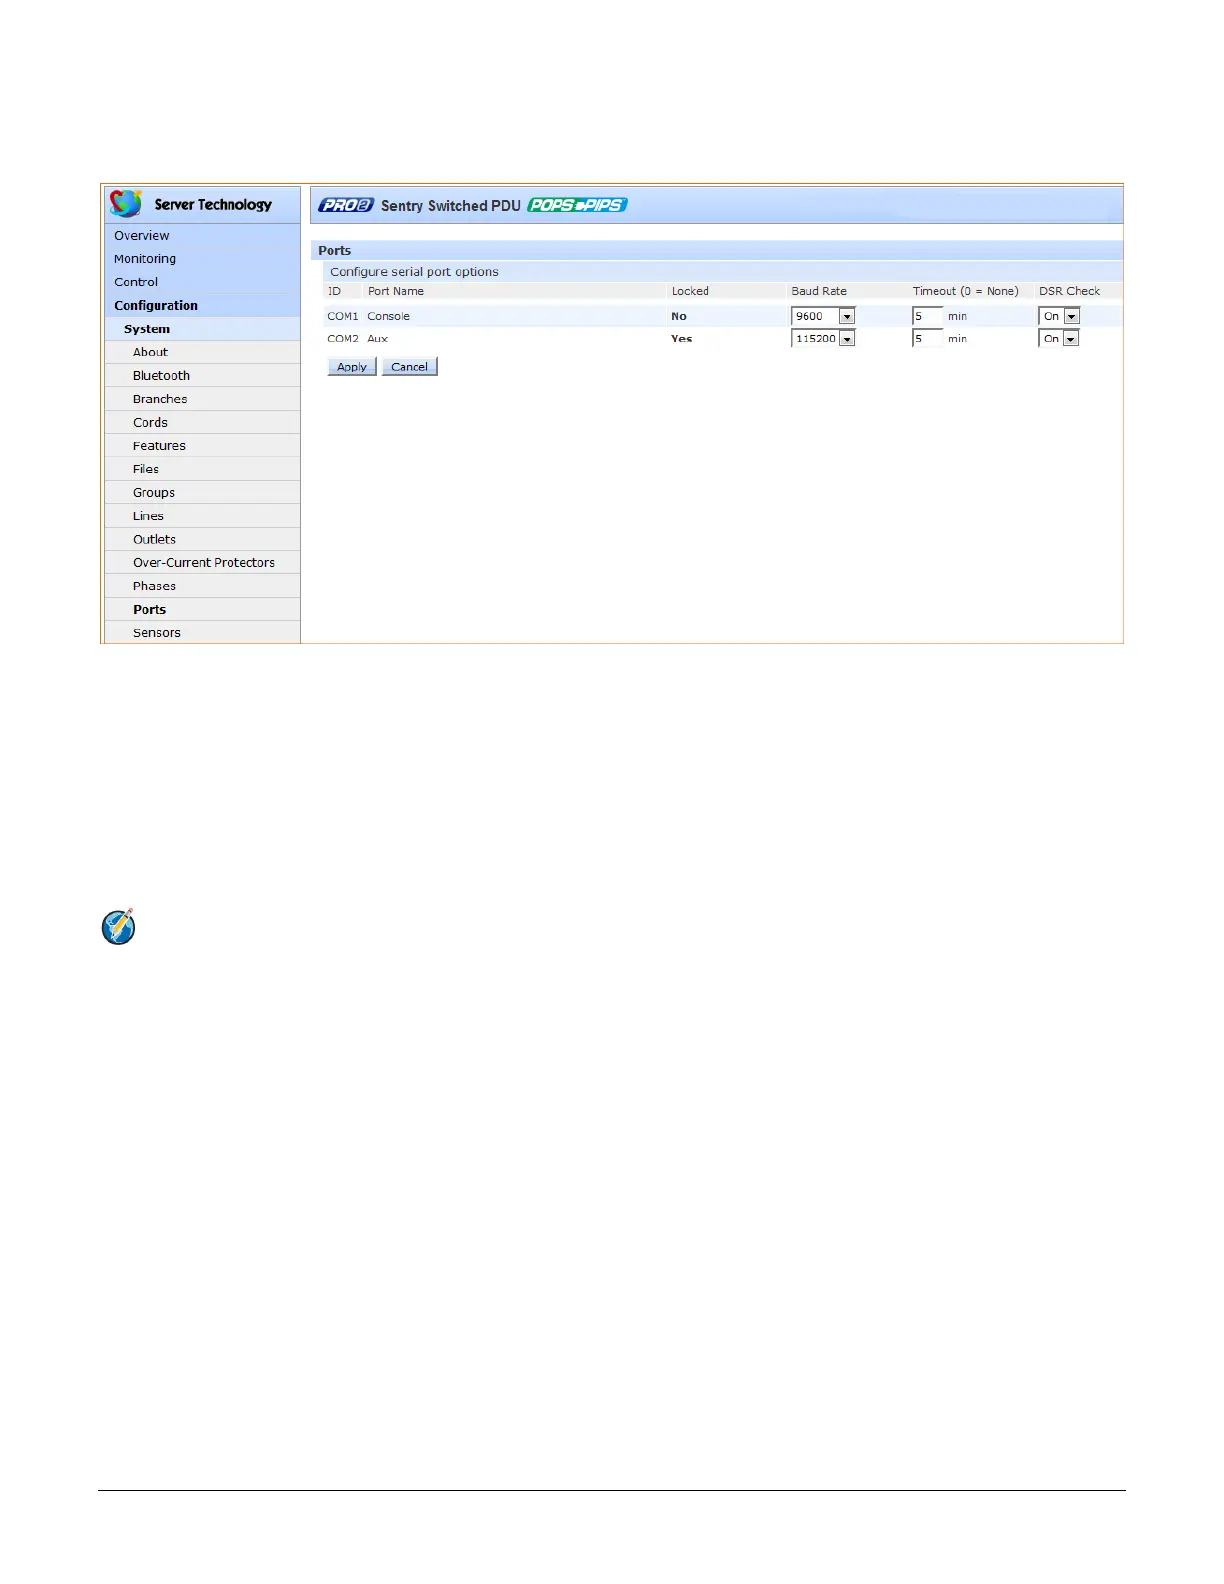Viewport: 1224px width, 1584px height.
Task: Open the COM1 DSR Check dropdown
Action: [1059, 316]
